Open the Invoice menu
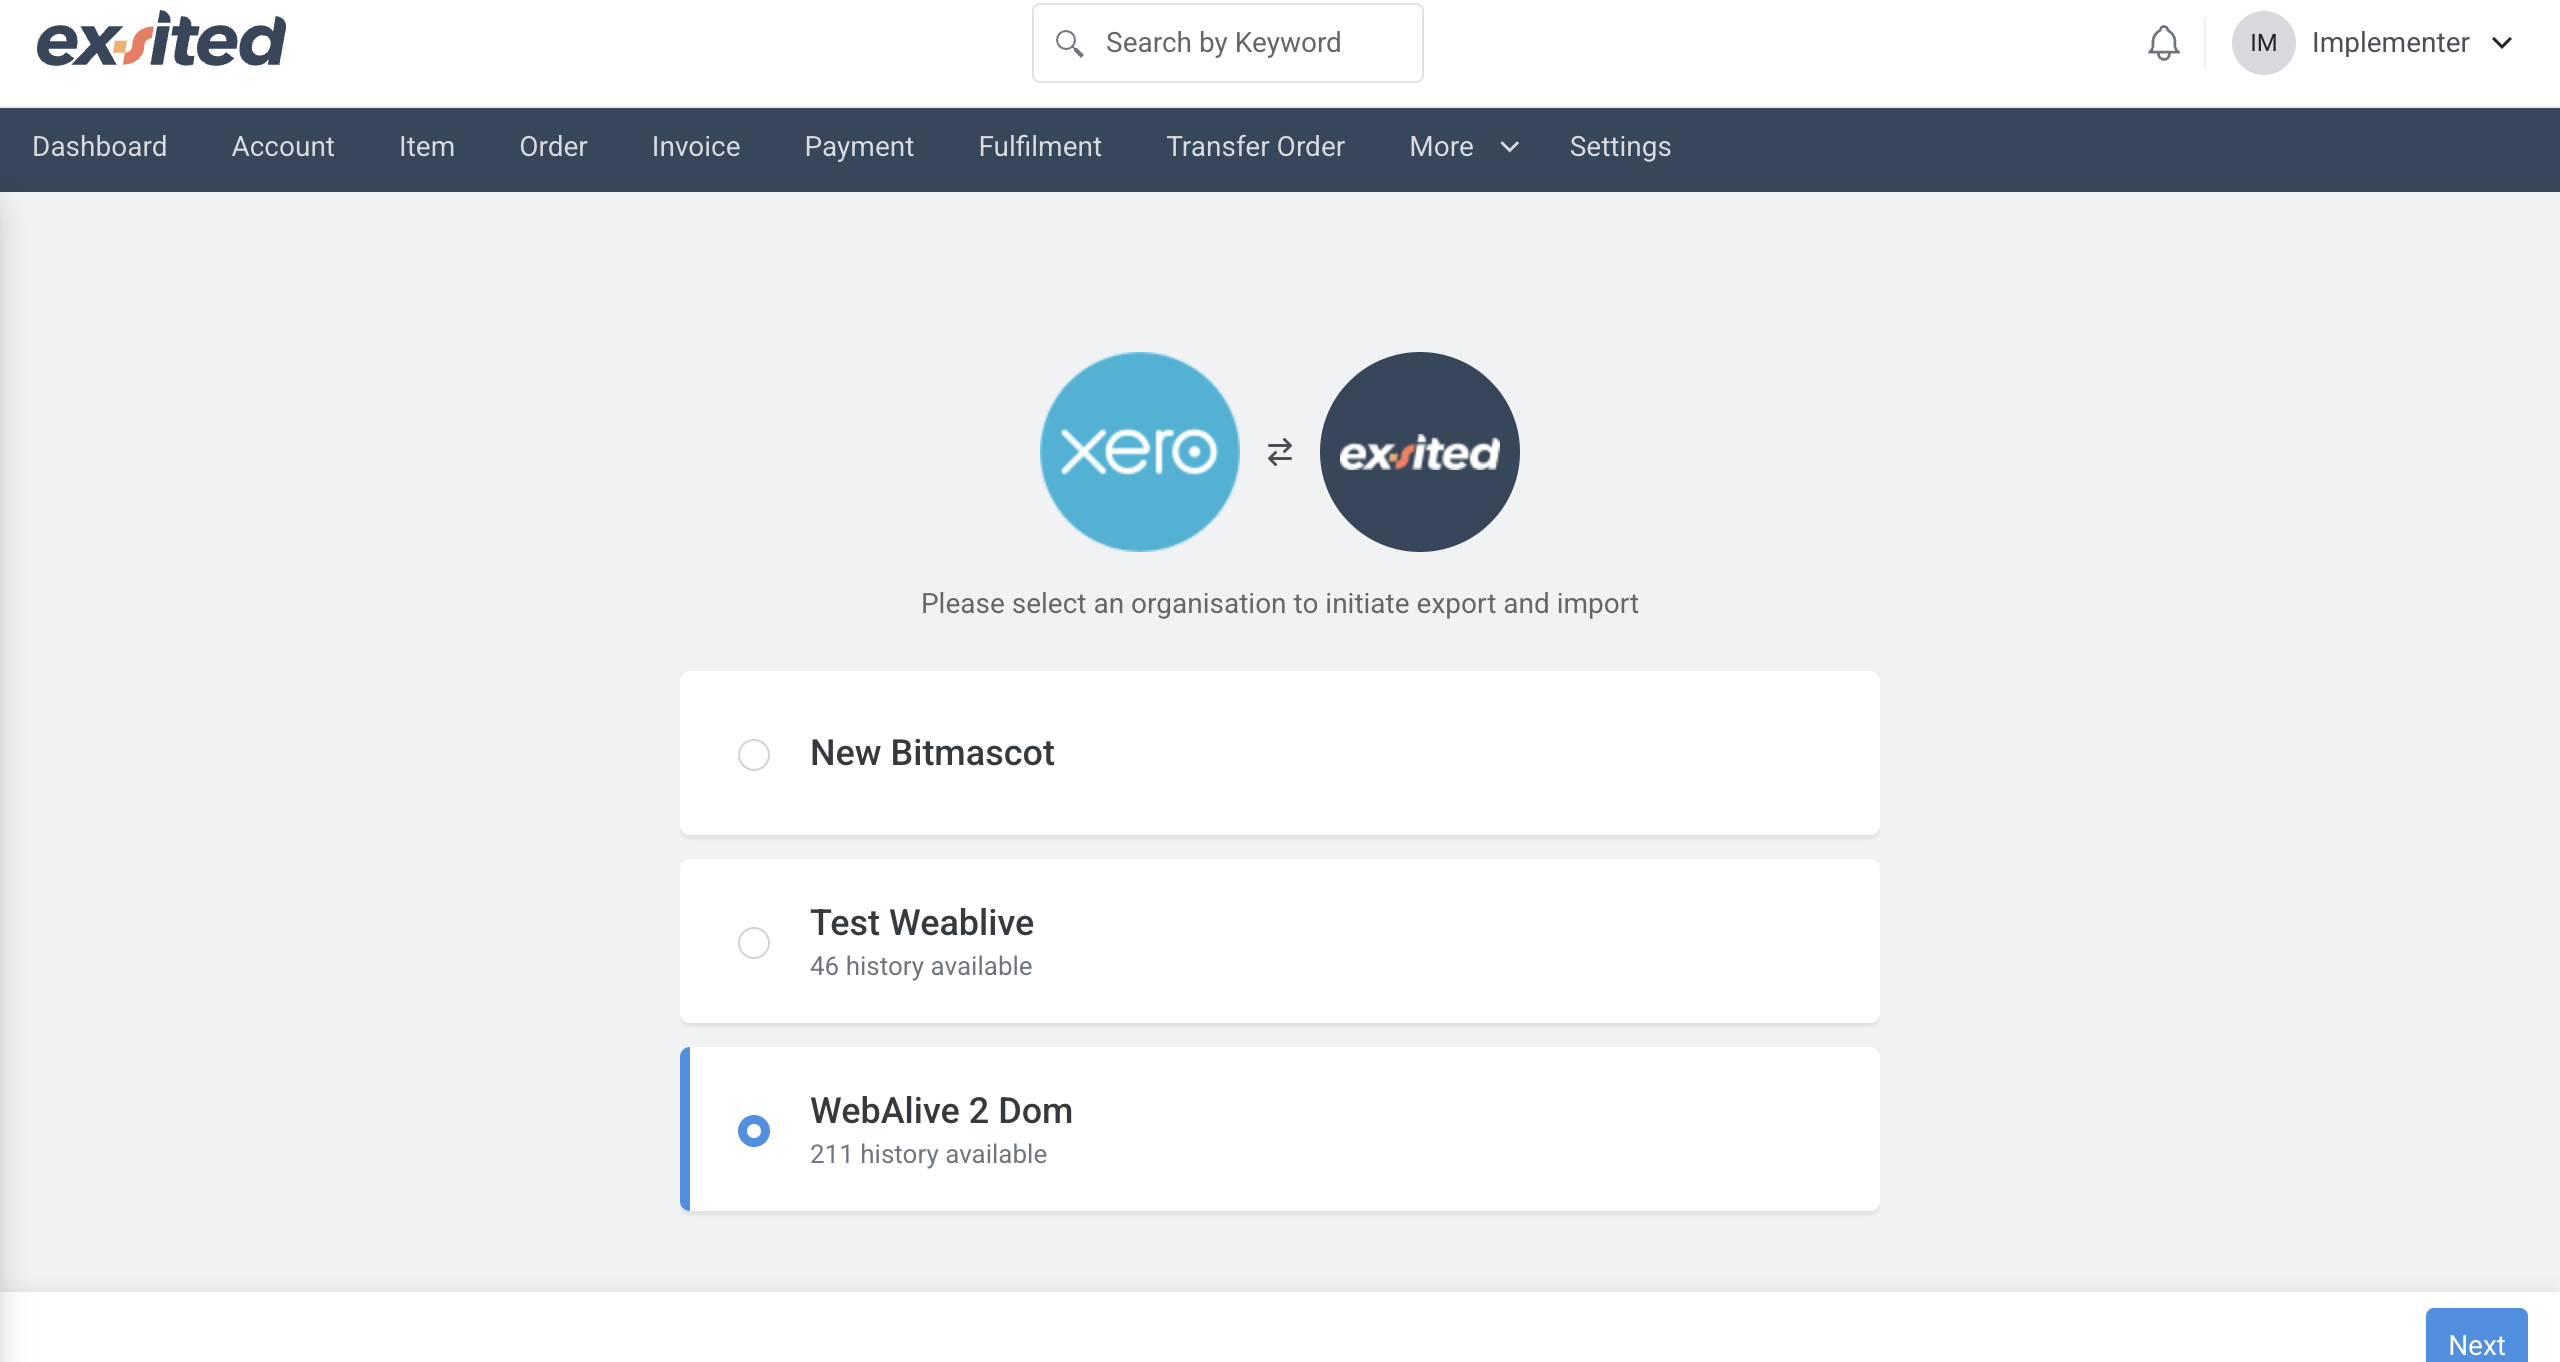The width and height of the screenshot is (2560, 1362). [696, 146]
